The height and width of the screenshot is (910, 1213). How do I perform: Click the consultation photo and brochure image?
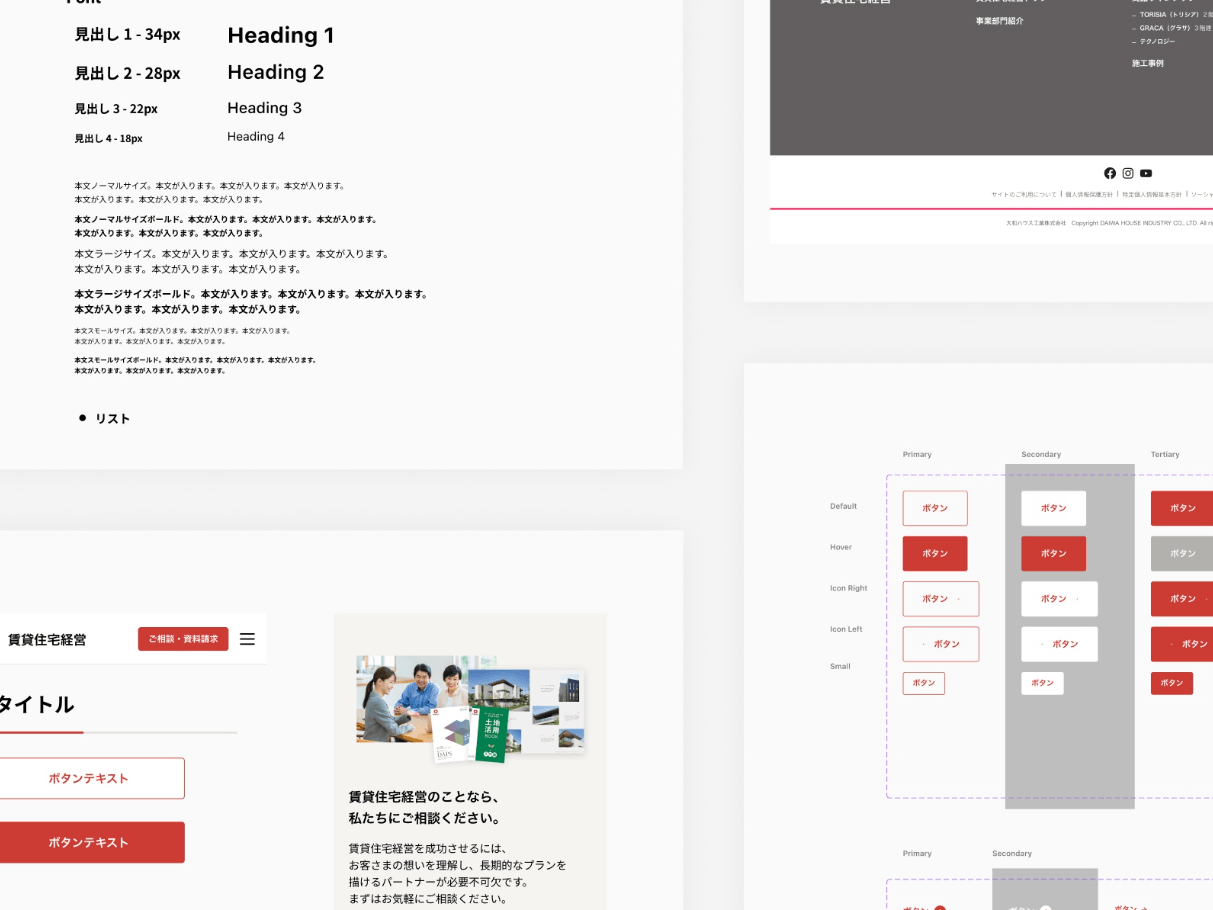click(x=471, y=709)
